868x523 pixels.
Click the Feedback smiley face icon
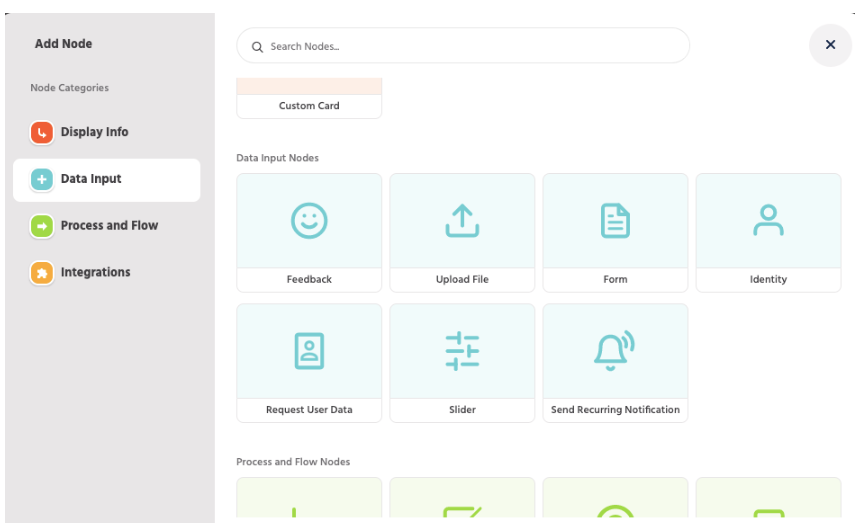point(309,220)
